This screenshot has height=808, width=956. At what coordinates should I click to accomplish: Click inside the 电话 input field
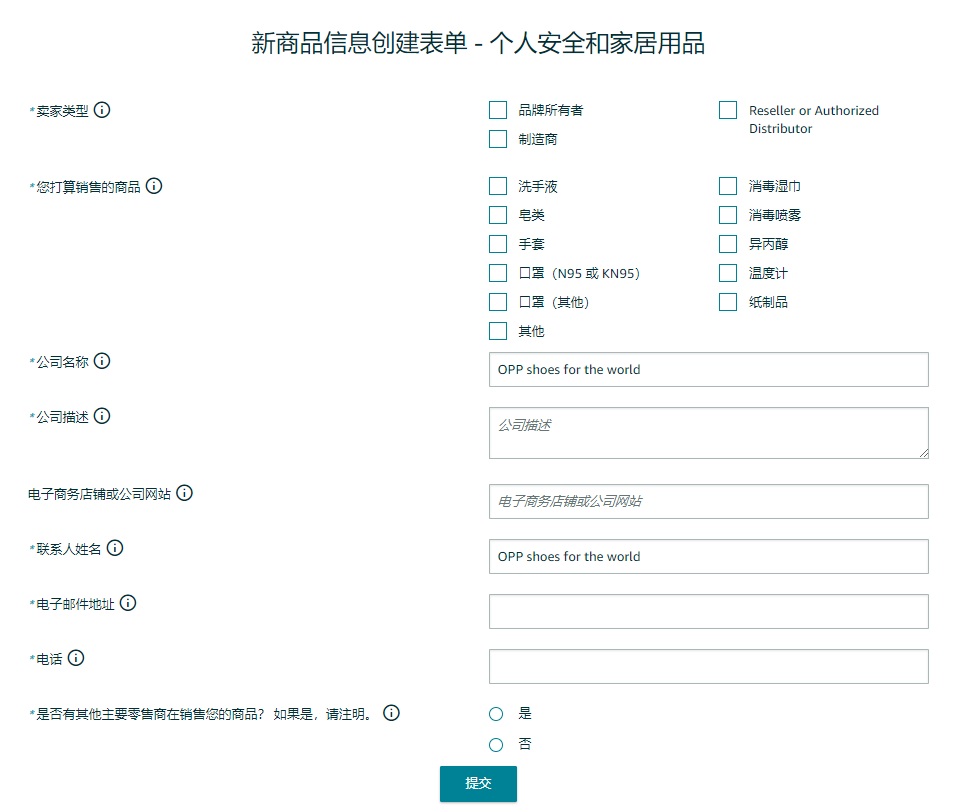point(707,666)
